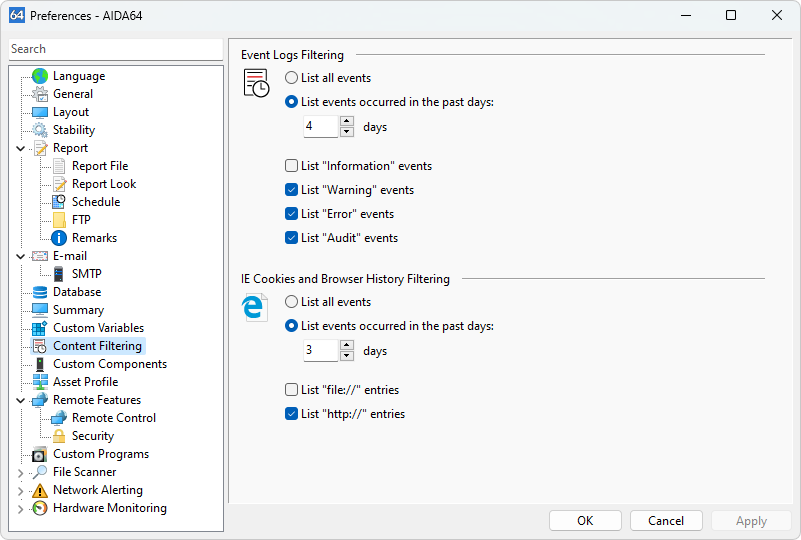Click the Hardware Monitoring gauge icon
This screenshot has width=801, height=540.
pyautogui.click(x=40, y=508)
